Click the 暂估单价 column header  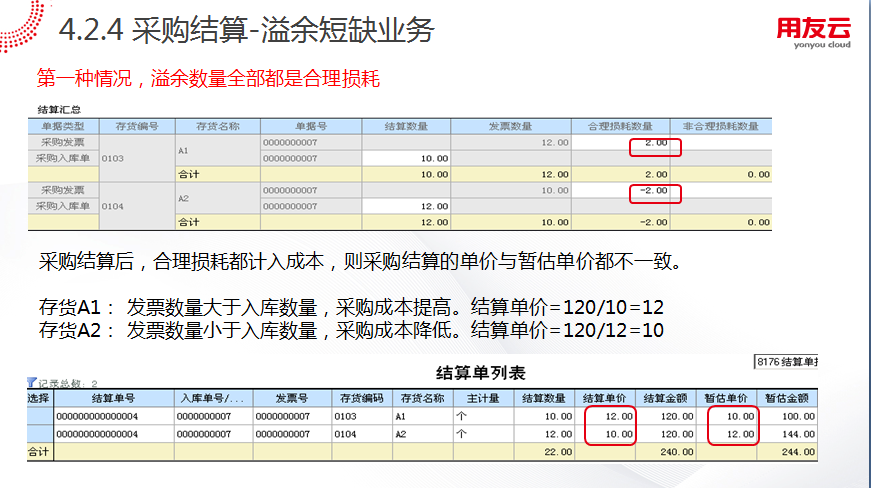pos(727,398)
